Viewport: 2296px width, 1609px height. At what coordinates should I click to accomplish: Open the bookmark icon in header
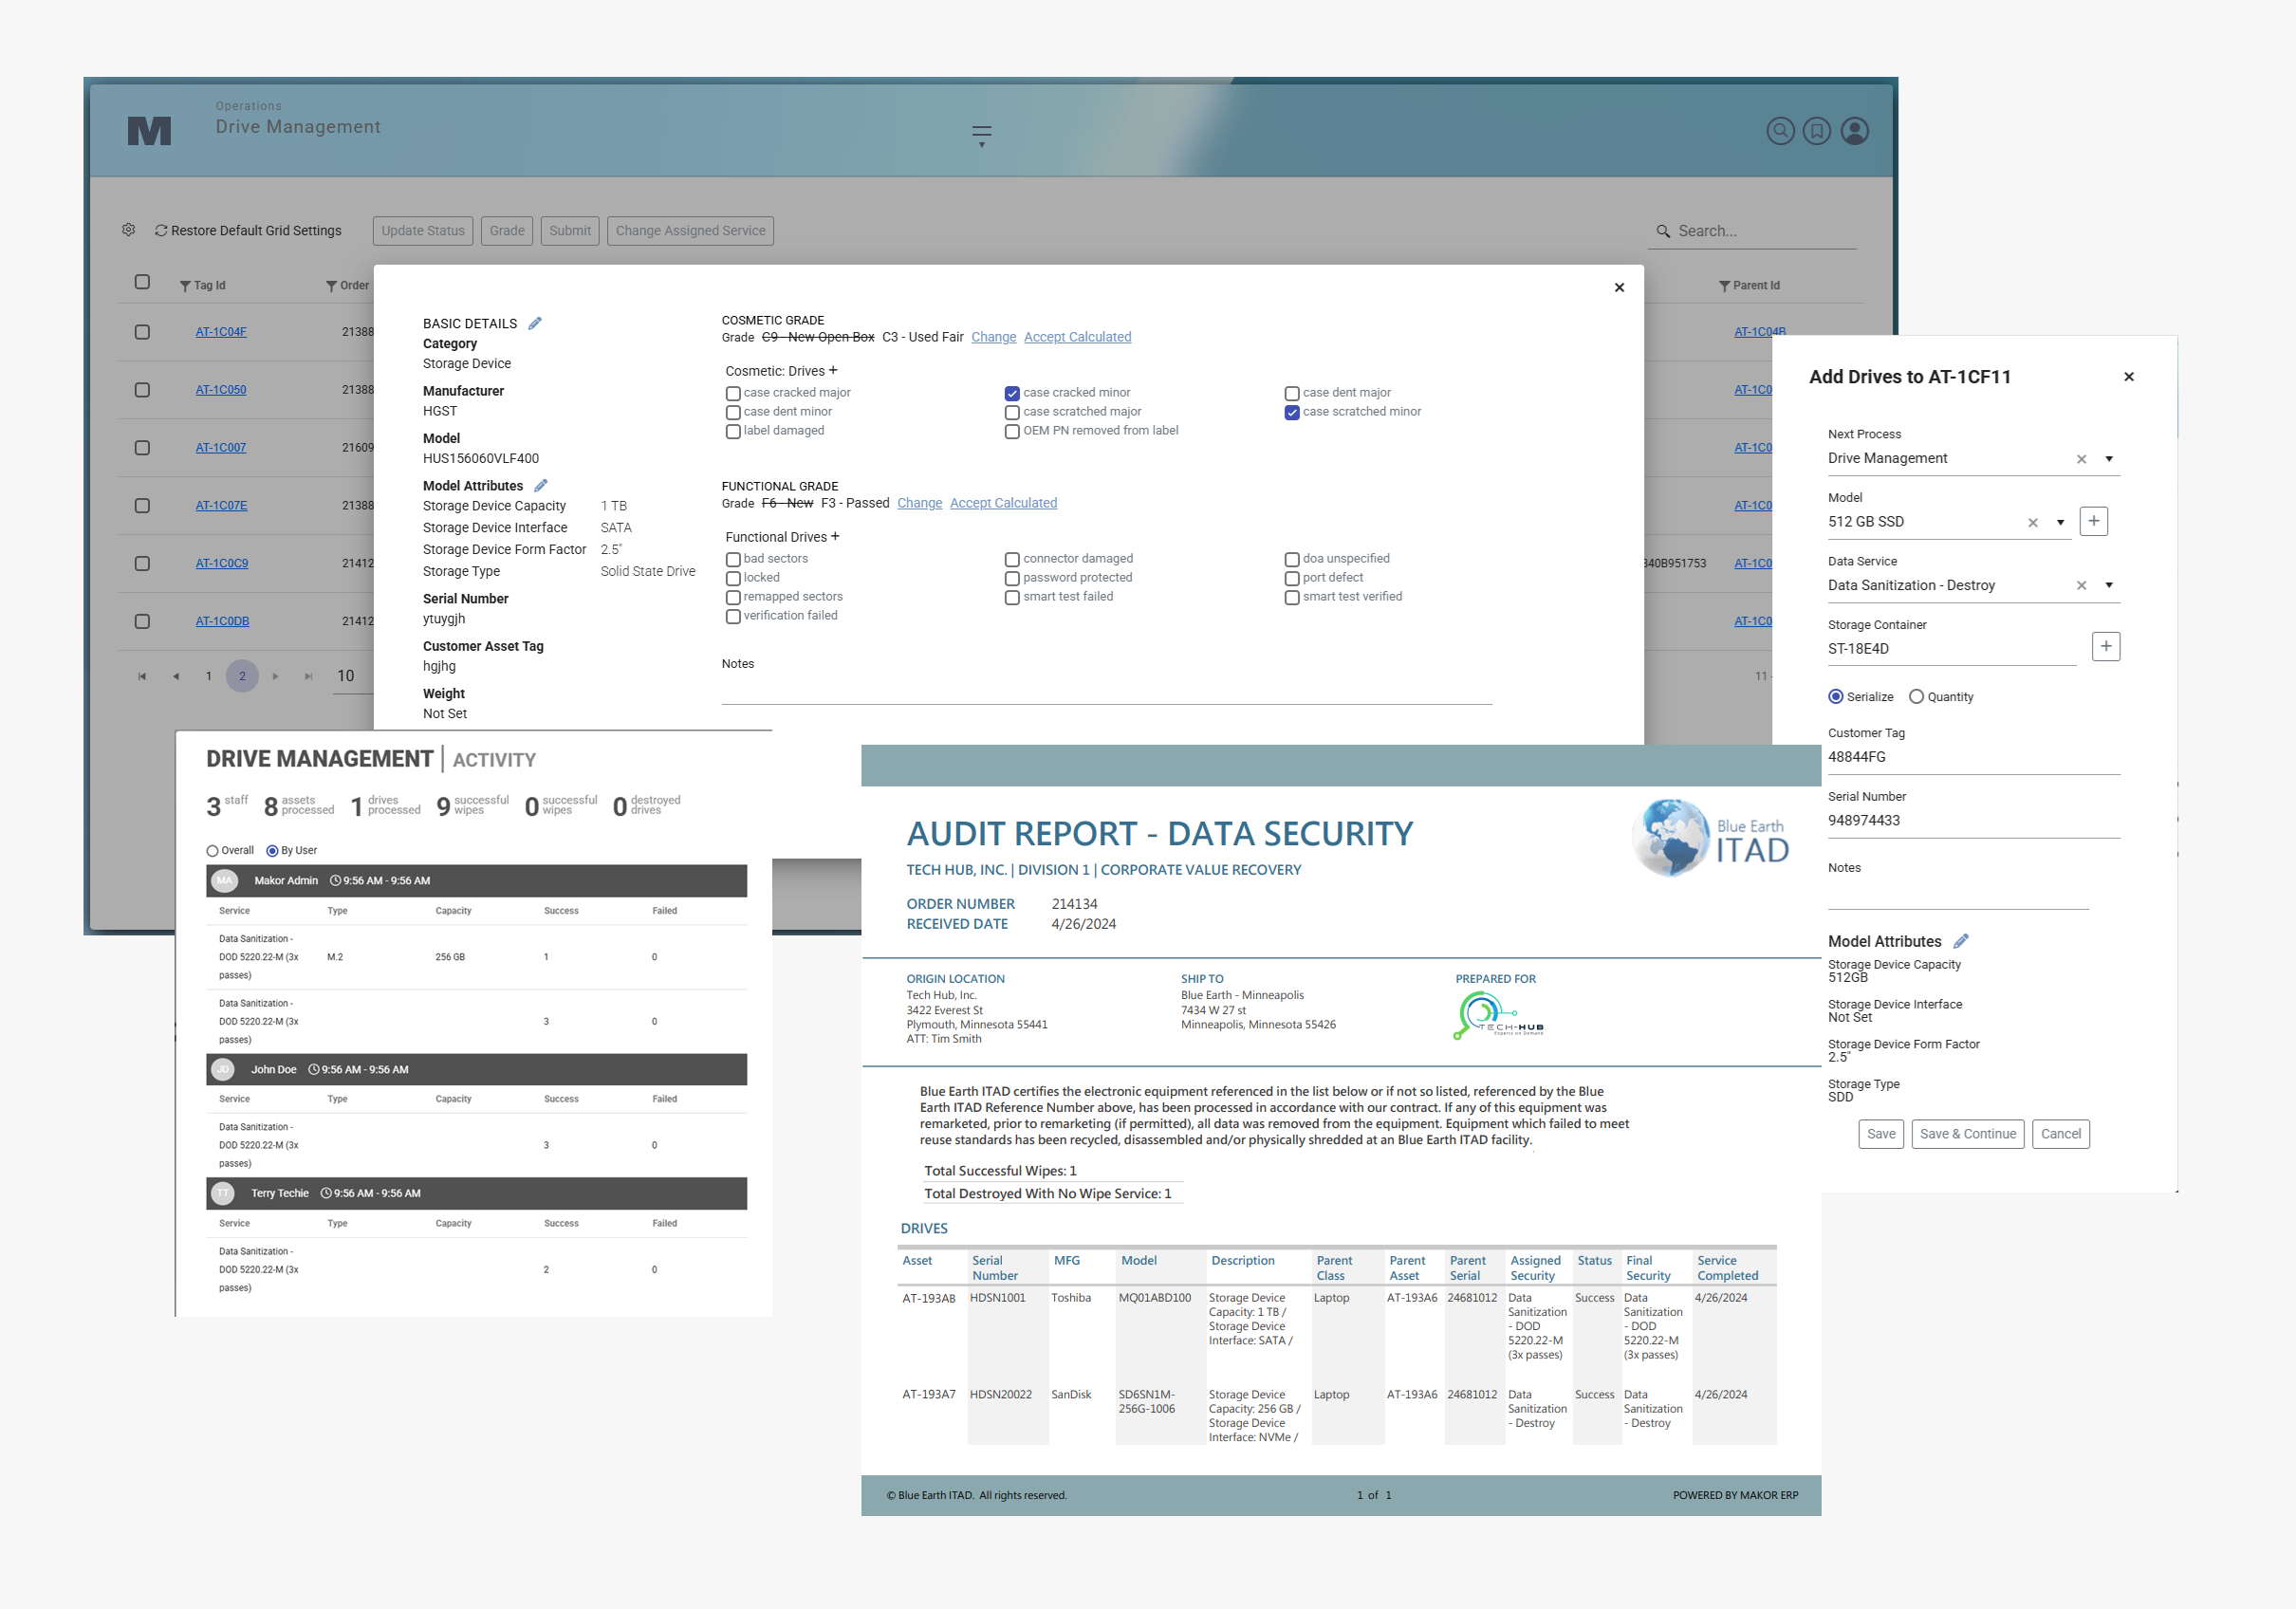pyautogui.click(x=1816, y=131)
